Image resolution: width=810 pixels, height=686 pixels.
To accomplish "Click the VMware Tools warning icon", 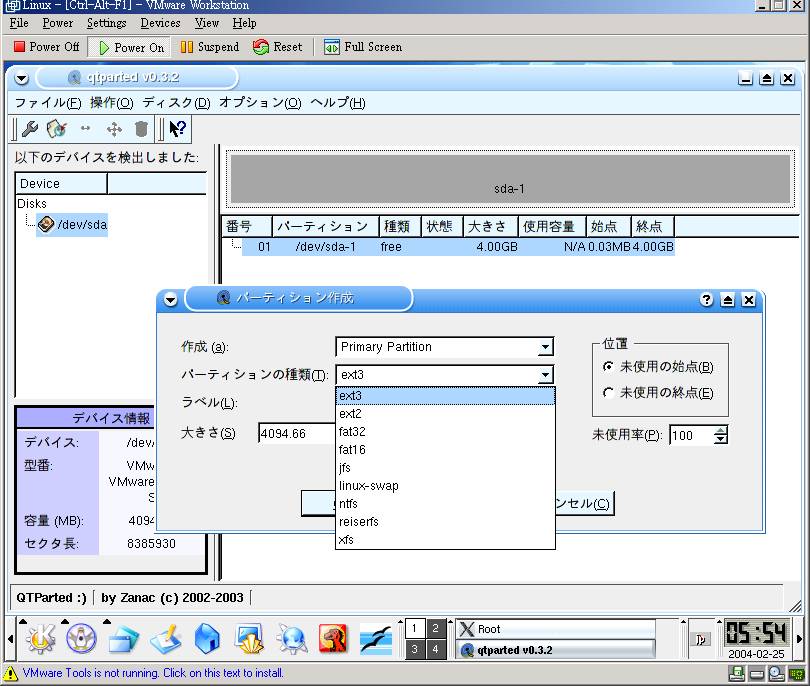I will point(10,673).
